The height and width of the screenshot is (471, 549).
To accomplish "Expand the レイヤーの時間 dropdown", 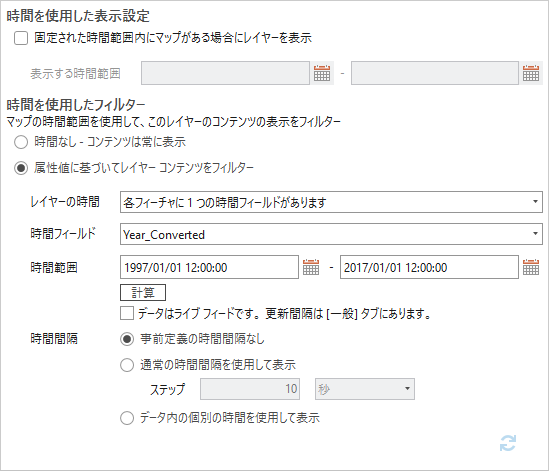I will [x=331, y=202].
